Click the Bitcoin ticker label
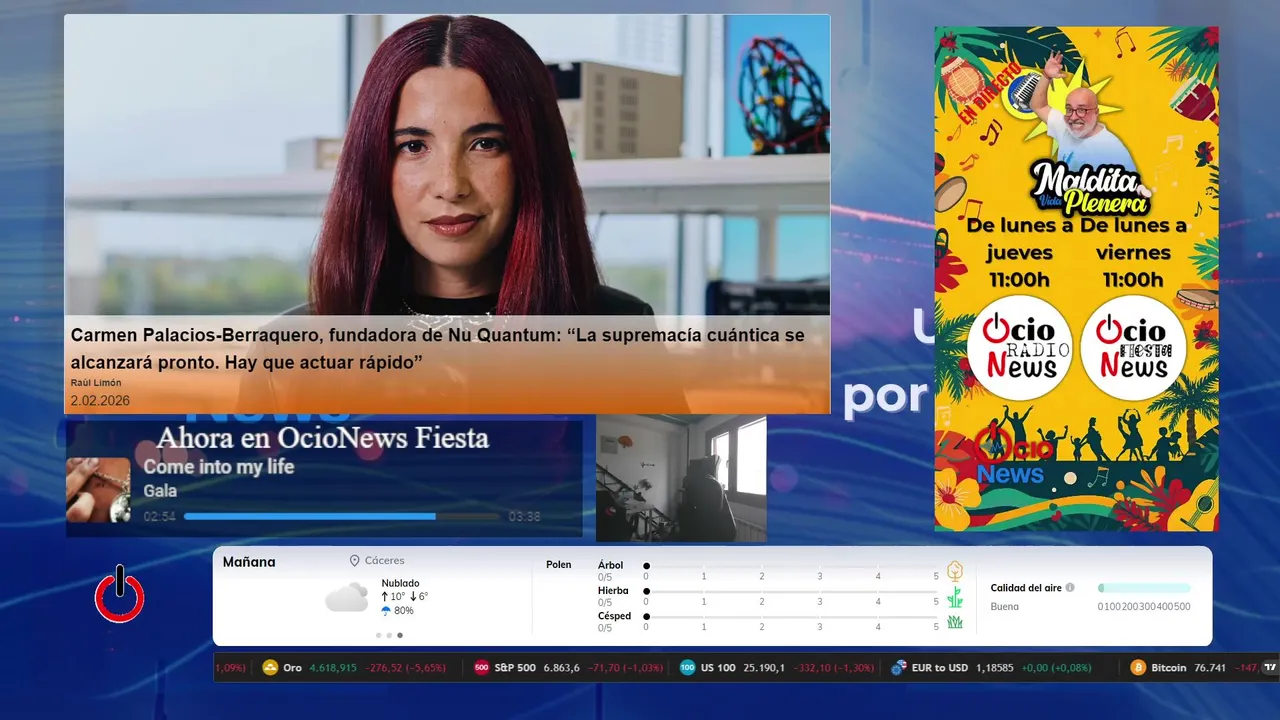 pos(1169,667)
